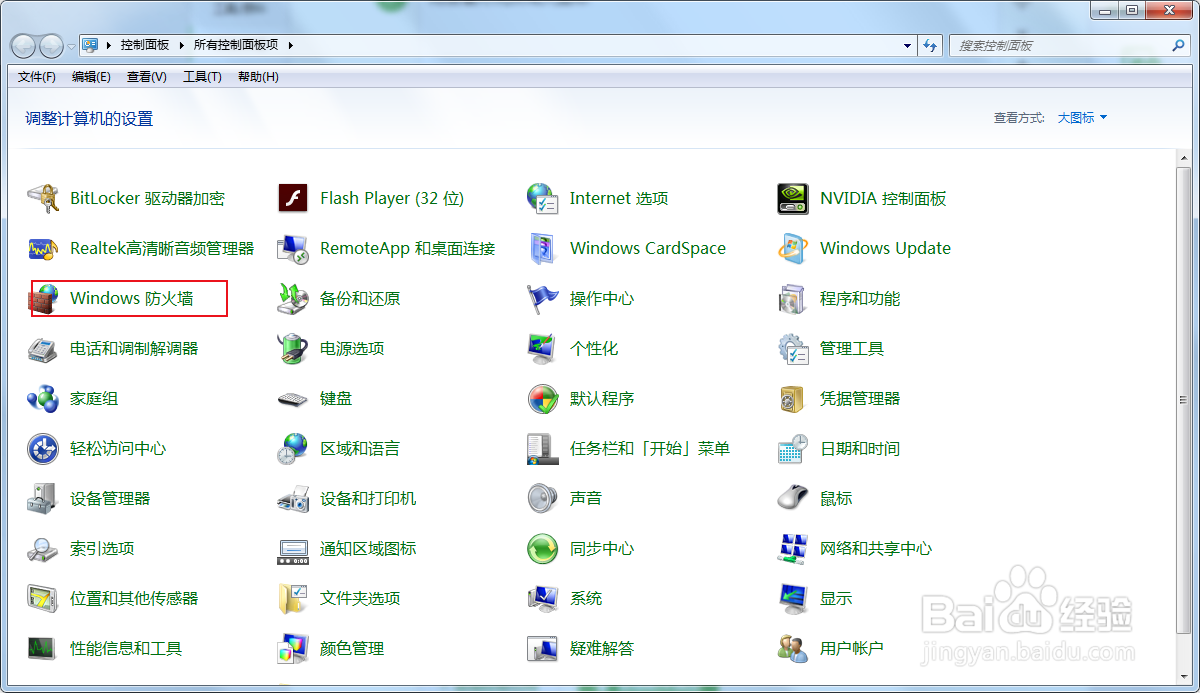Click the back navigation button
This screenshot has height=693, width=1200.
click(22, 45)
